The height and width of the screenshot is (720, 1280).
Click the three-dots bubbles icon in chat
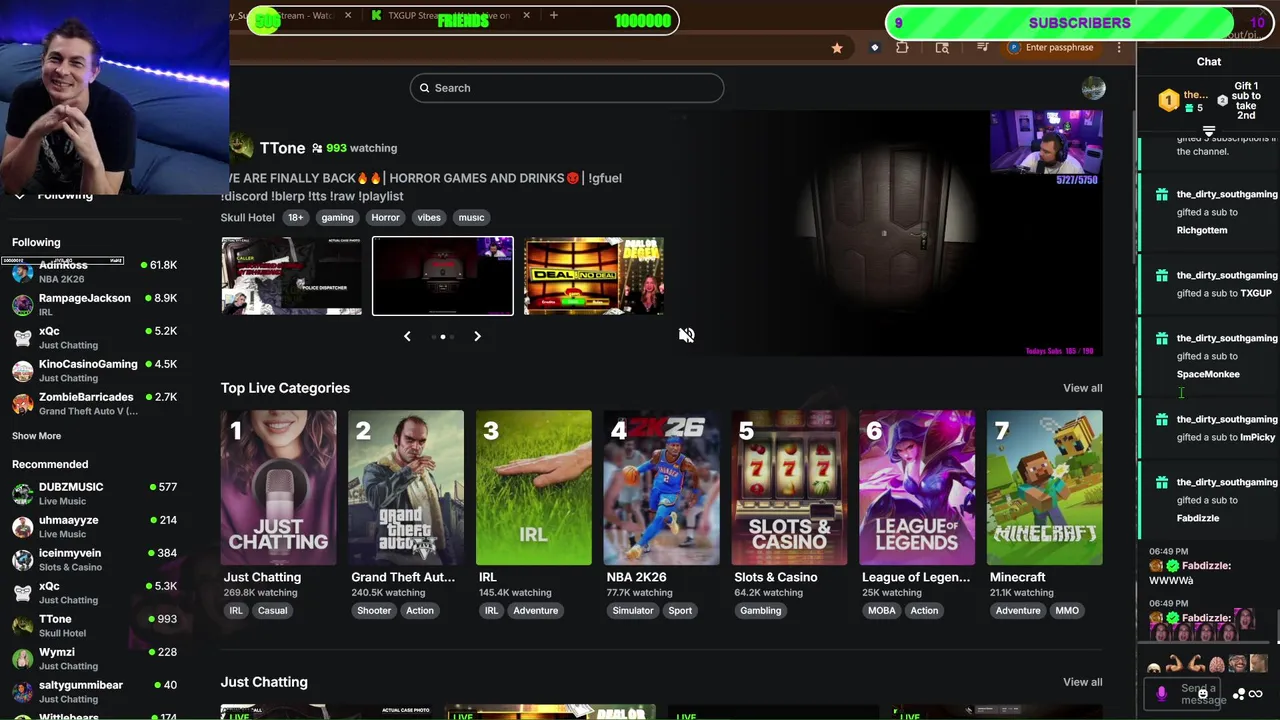(1239, 694)
